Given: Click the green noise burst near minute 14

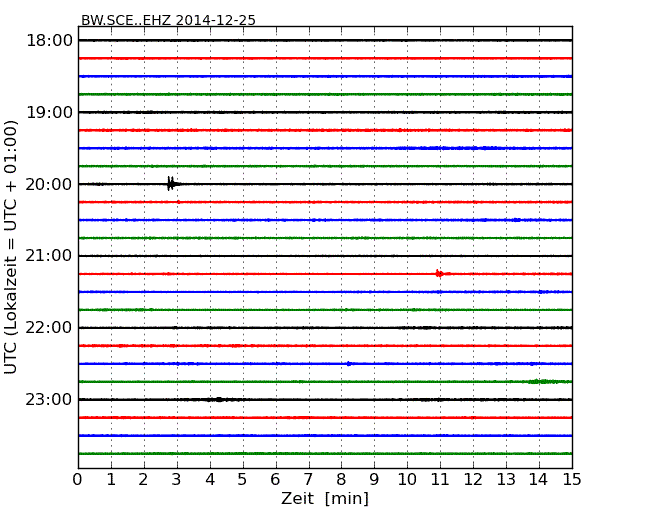Looking at the screenshot, I should 541,381.
